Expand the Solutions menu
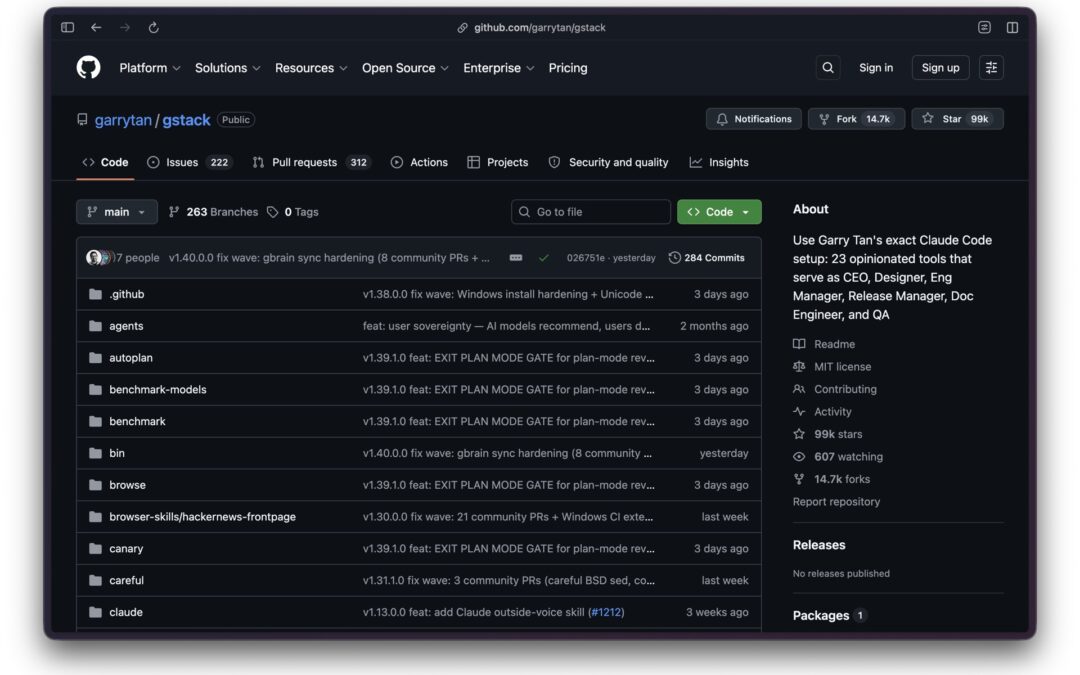Screen dimensions: 1080x675 [x=227, y=68]
